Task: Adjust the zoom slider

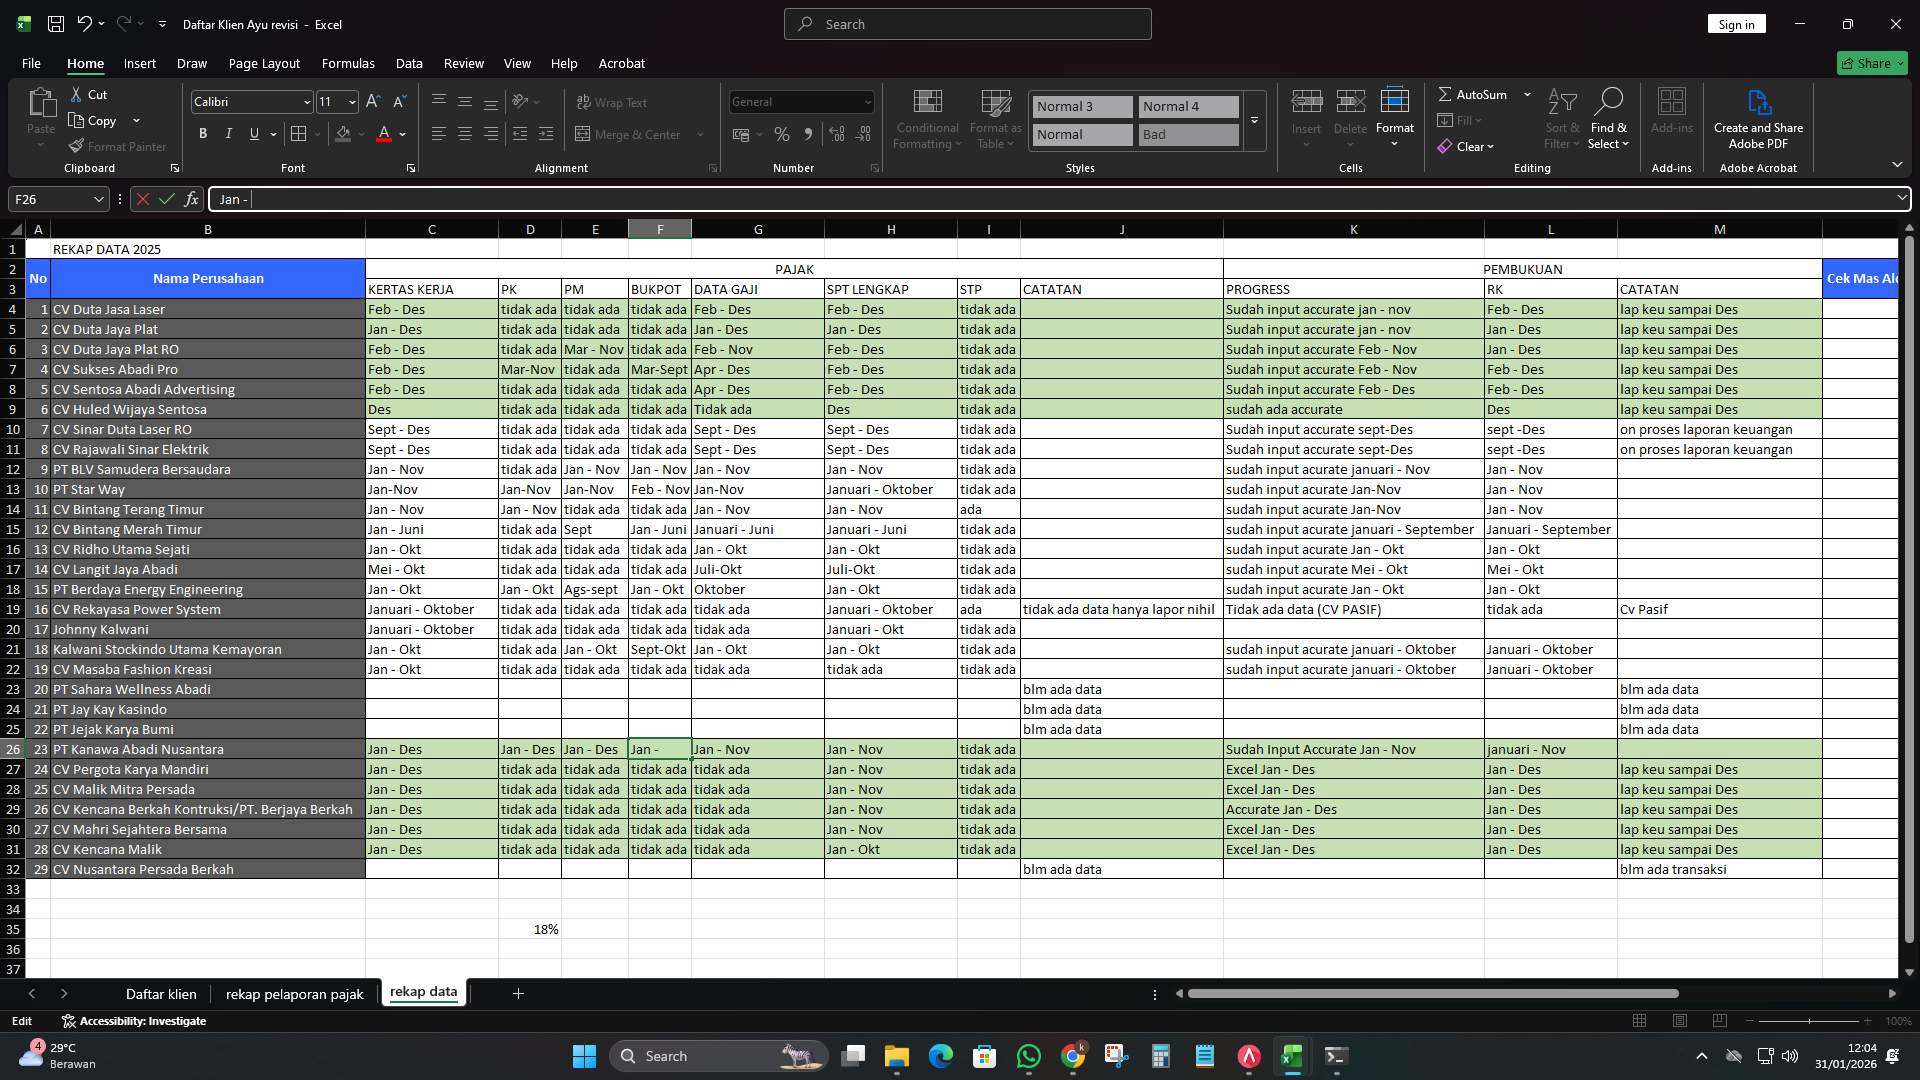Action: pyautogui.click(x=1810, y=1021)
